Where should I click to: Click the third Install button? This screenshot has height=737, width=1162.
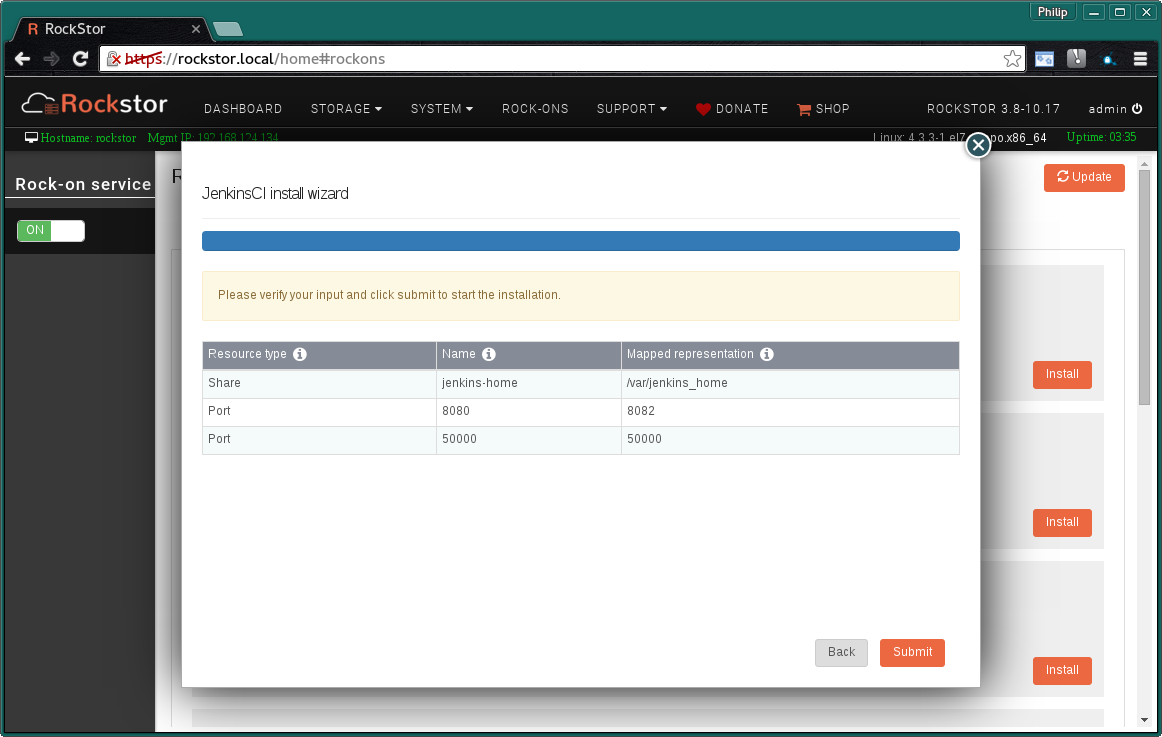coord(1061,670)
